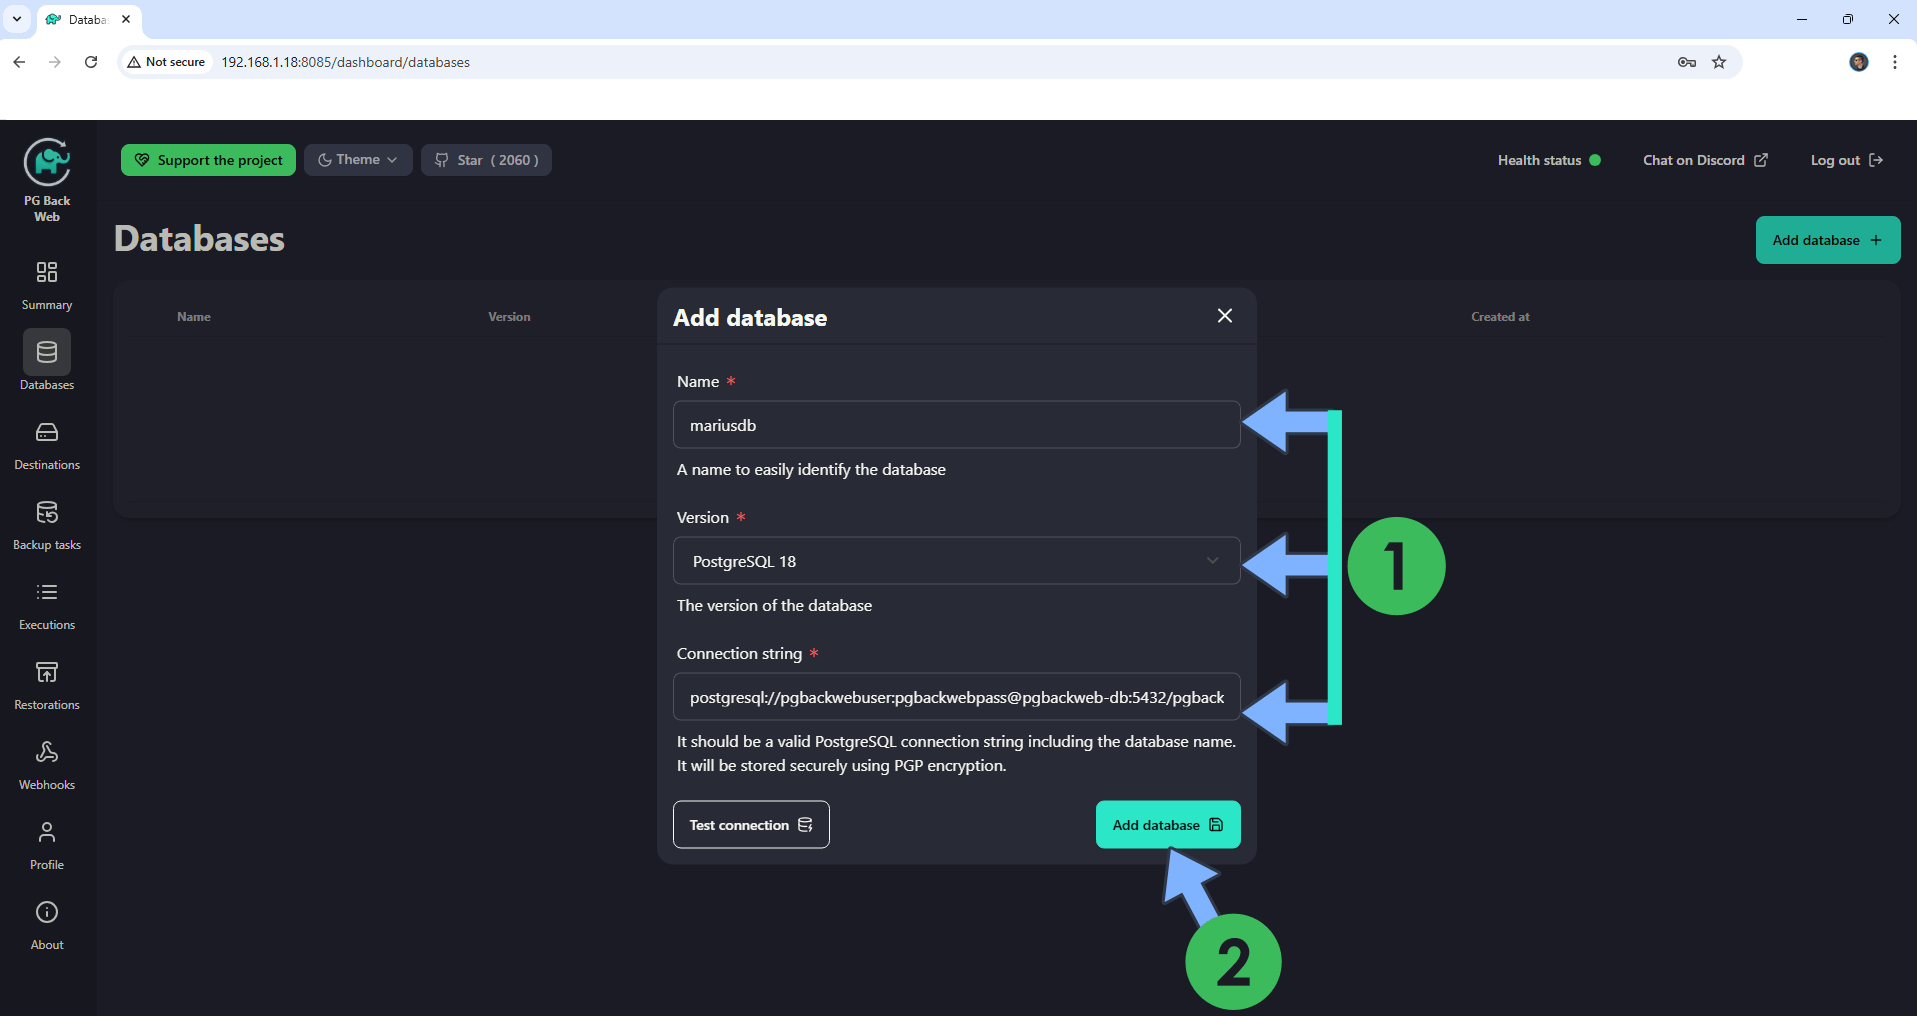This screenshot has width=1917, height=1016.
Task: Click the Log out link
Action: tap(1846, 160)
